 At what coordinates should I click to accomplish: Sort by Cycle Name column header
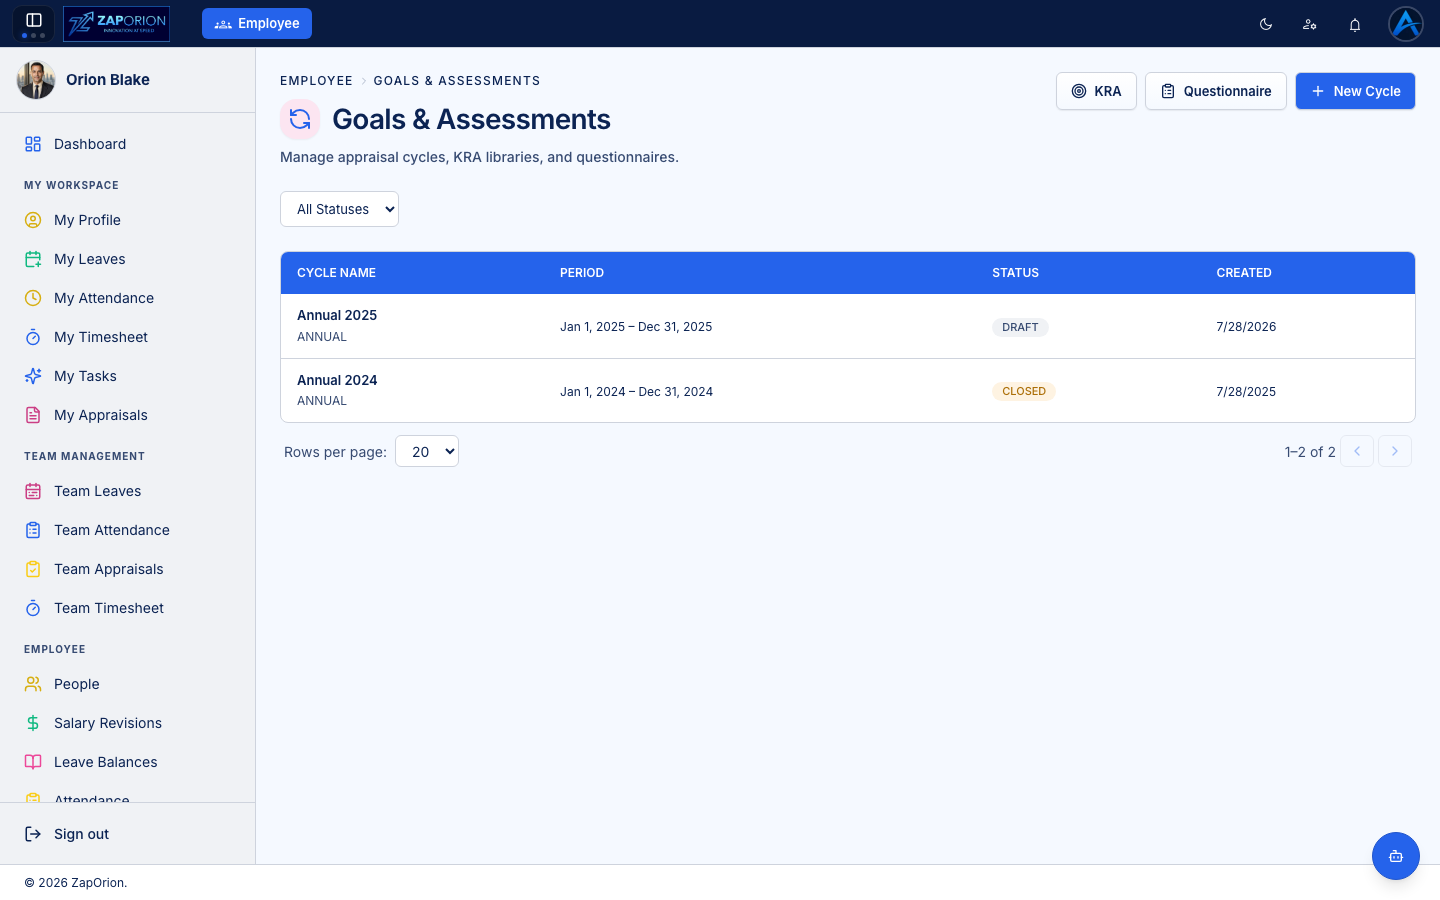pos(336,273)
